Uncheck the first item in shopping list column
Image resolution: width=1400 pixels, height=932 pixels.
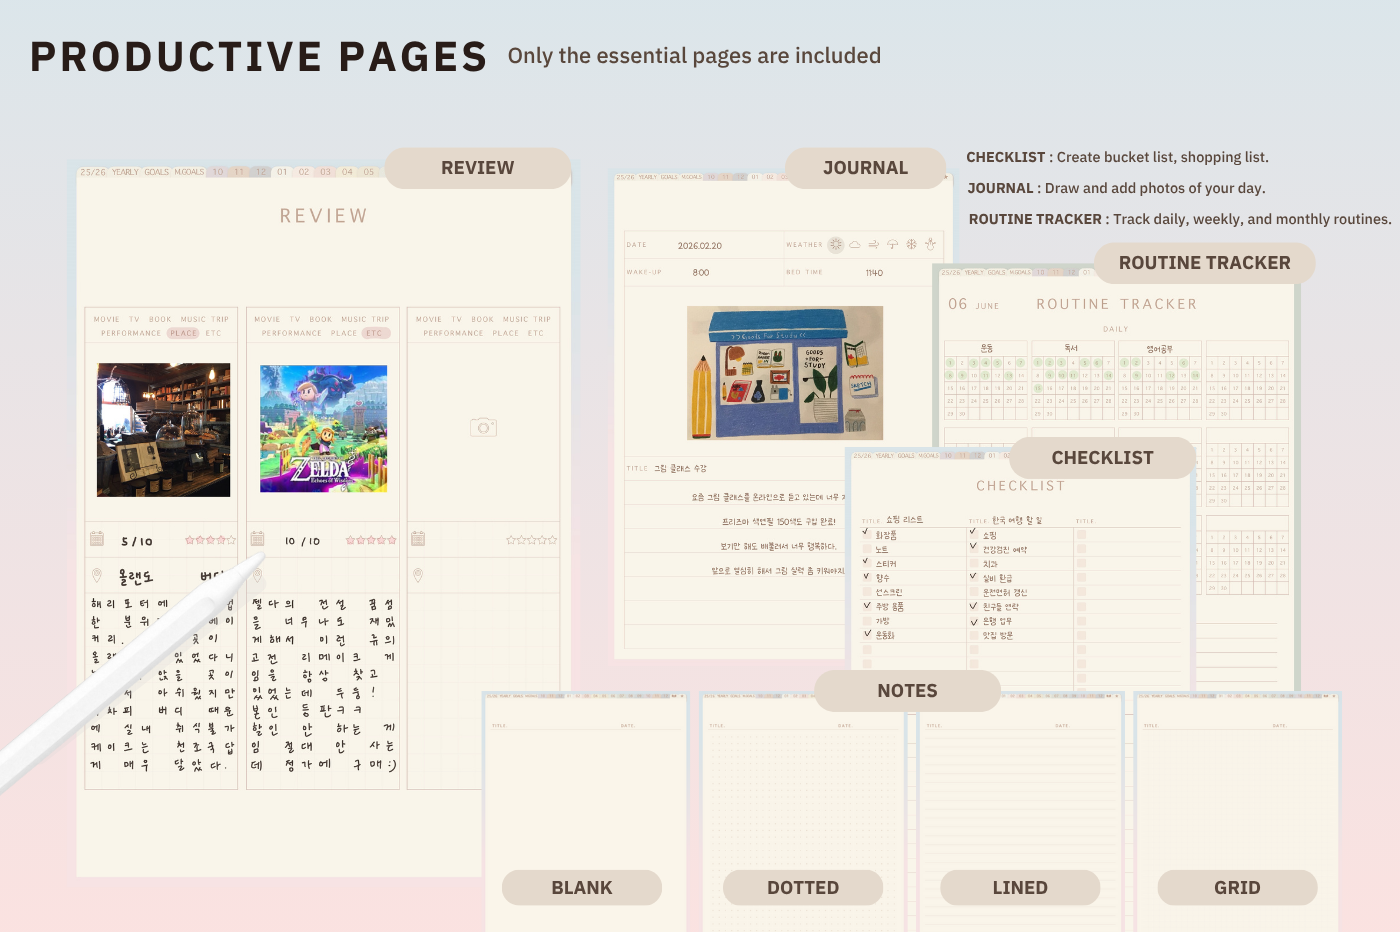click(866, 534)
